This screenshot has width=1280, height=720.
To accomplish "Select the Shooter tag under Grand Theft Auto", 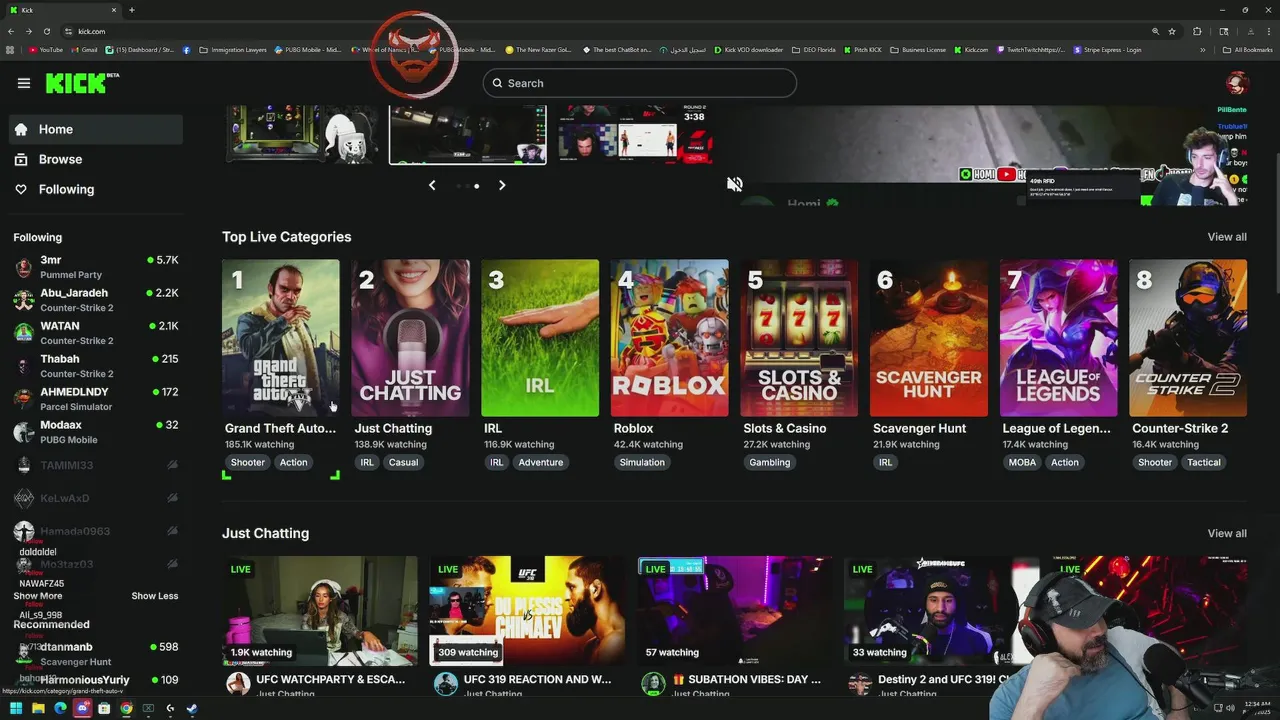I will 248,462.
